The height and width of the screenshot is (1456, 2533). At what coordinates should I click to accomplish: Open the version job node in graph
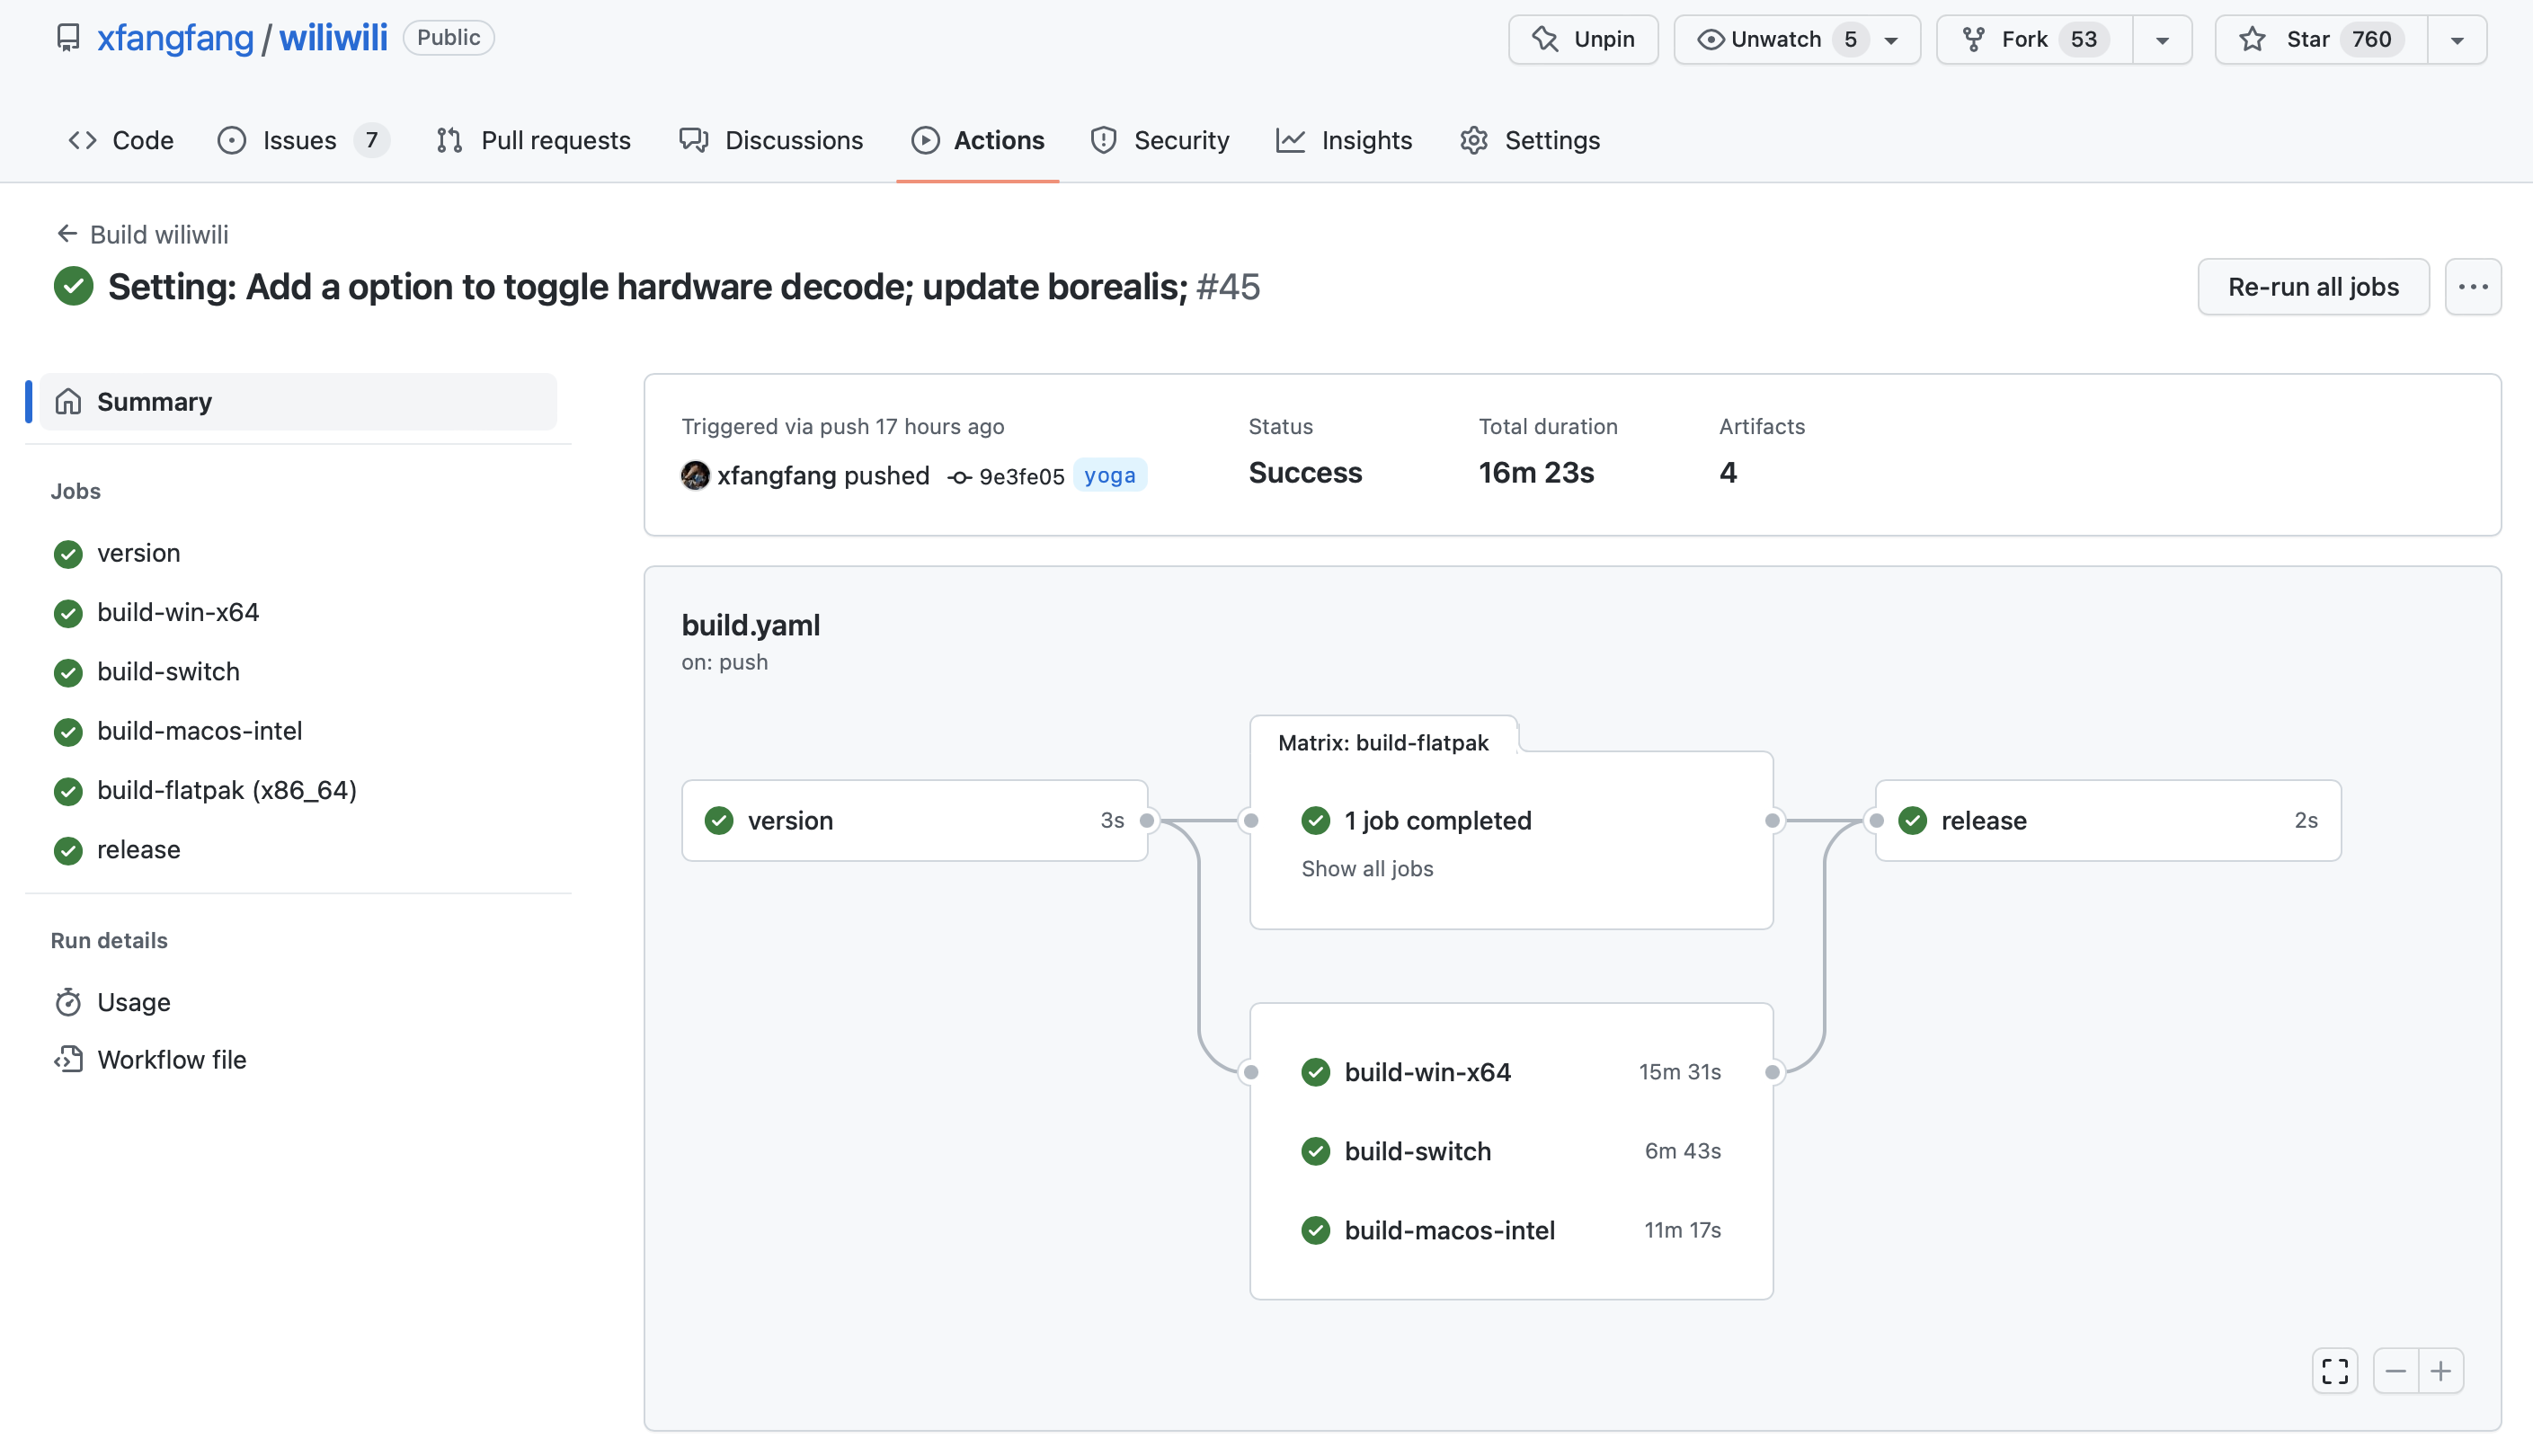point(914,820)
